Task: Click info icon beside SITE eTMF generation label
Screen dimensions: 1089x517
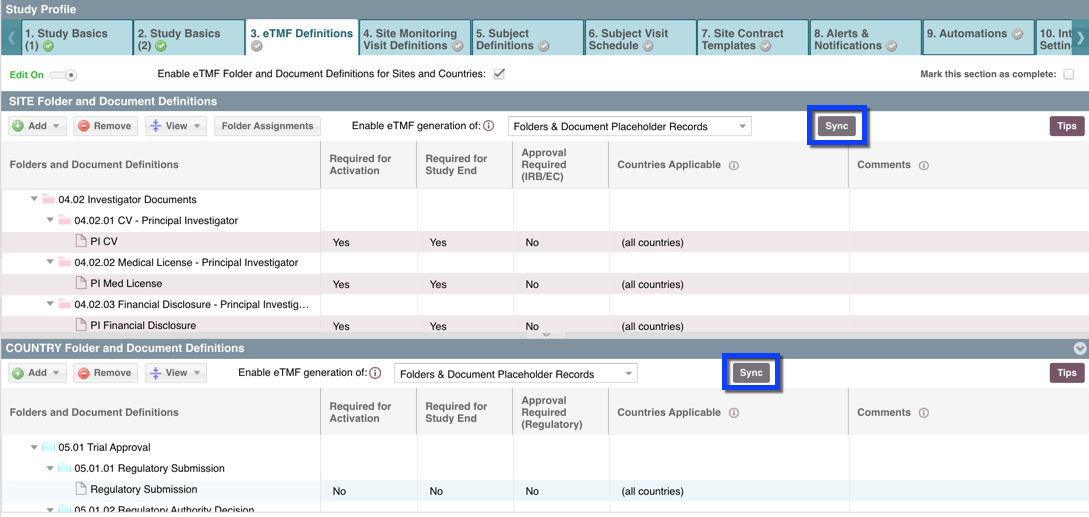Action: click(x=489, y=126)
